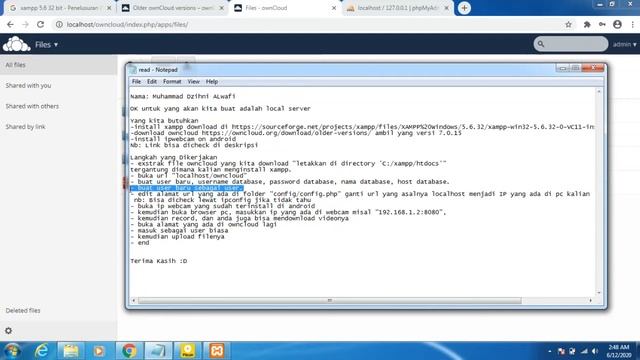Open ownCloud settings gear icon
Viewport: 640px width, 360px height.
click(9, 330)
